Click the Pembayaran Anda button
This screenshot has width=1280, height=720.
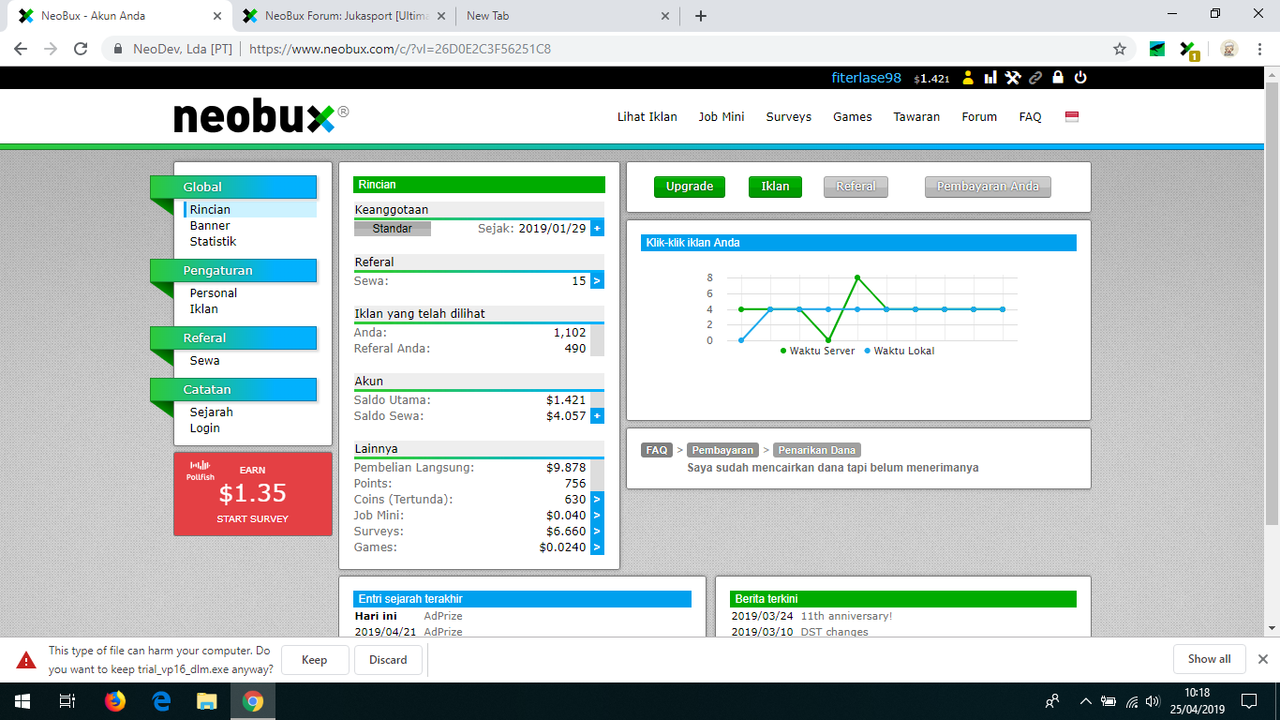coord(987,186)
